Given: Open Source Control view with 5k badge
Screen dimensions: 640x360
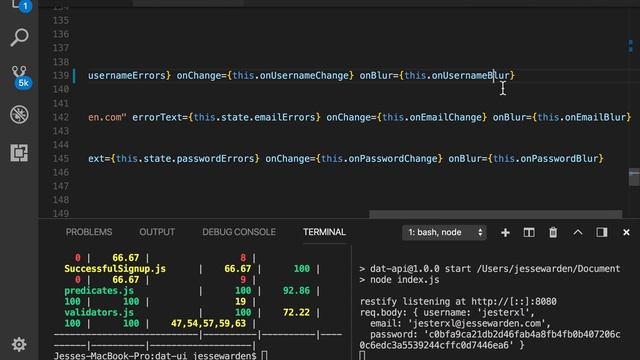Looking at the screenshot, I should pos(19,76).
